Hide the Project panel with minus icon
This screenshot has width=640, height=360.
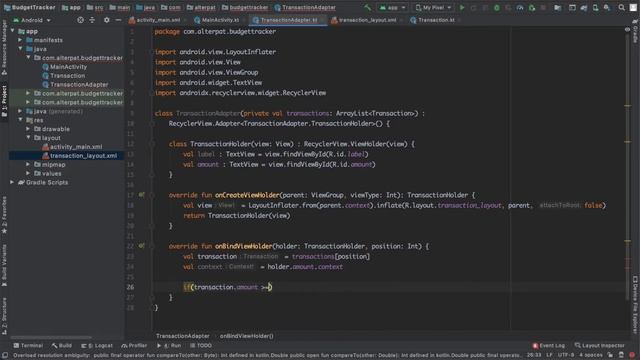[x=118, y=20]
